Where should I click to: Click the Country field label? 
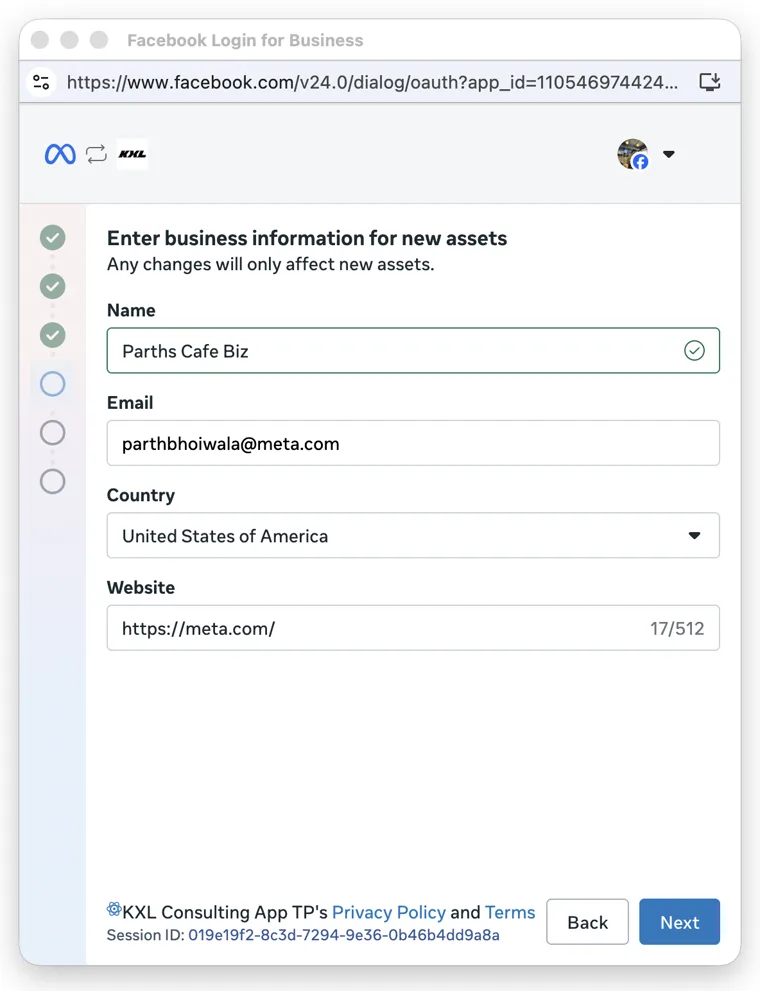point(141,495)
